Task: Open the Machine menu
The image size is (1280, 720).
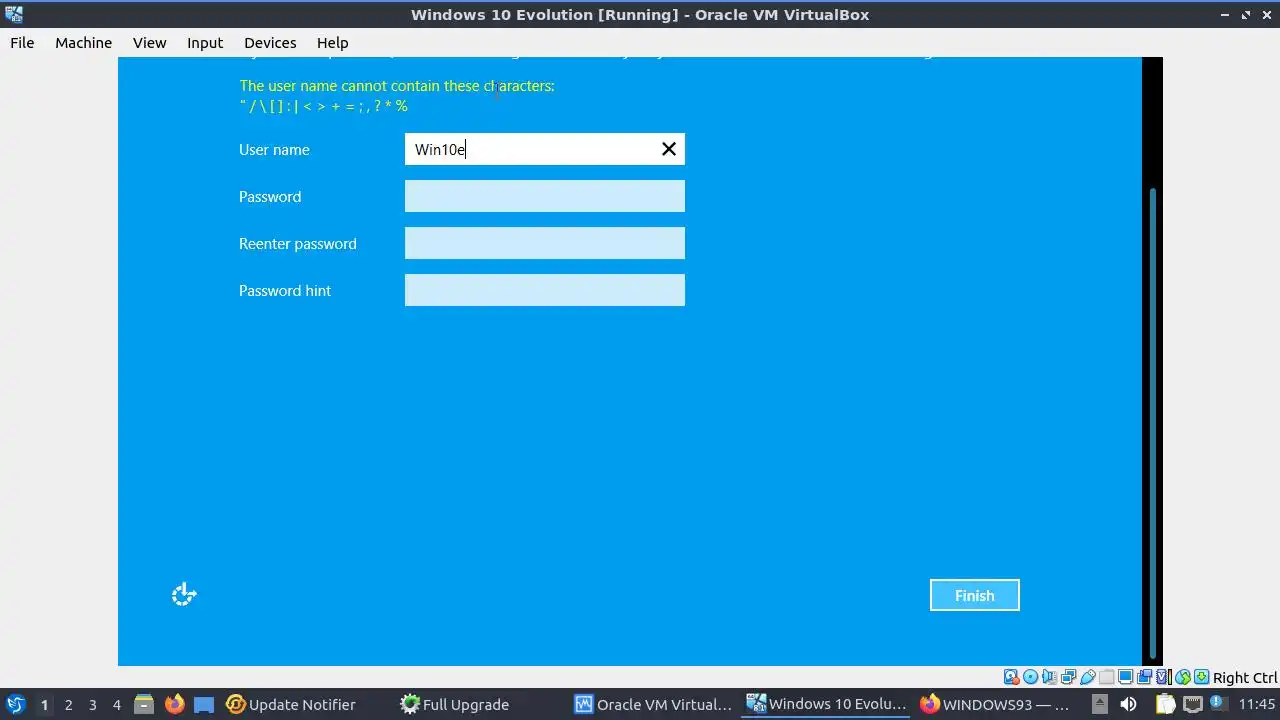Action: [x=83, y=42]
